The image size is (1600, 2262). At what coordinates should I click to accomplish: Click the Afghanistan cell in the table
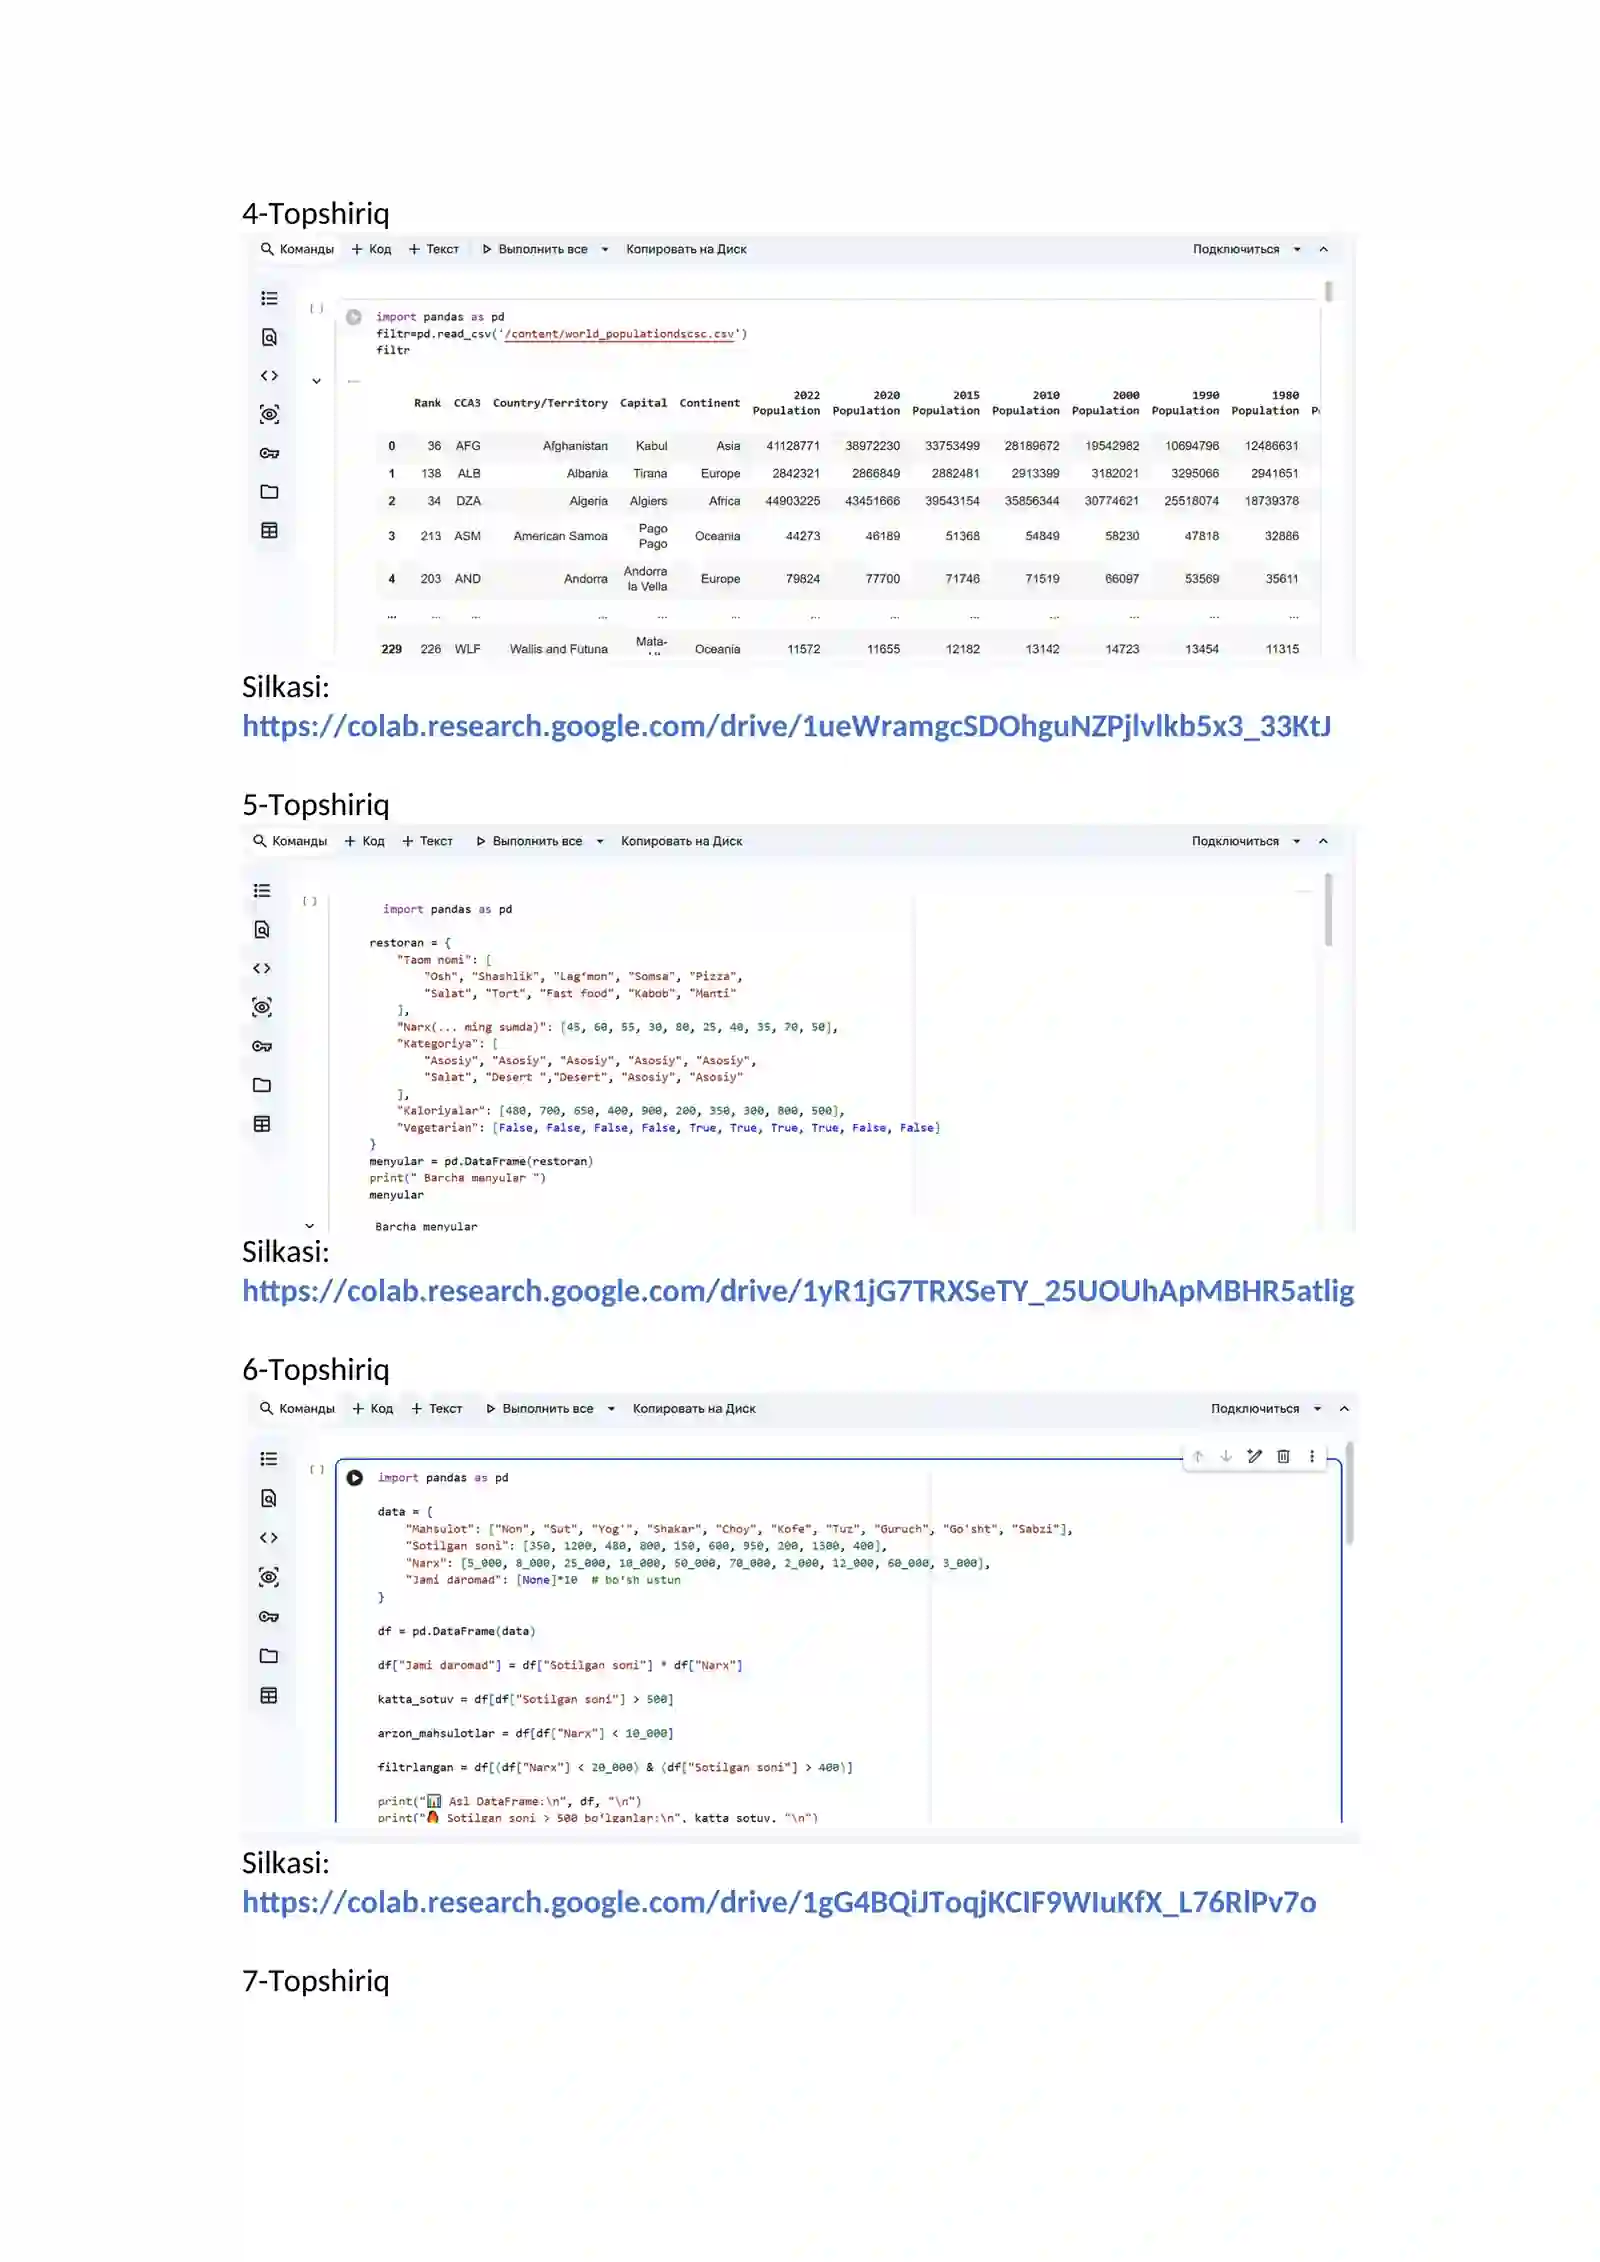[x=575, y=446]
